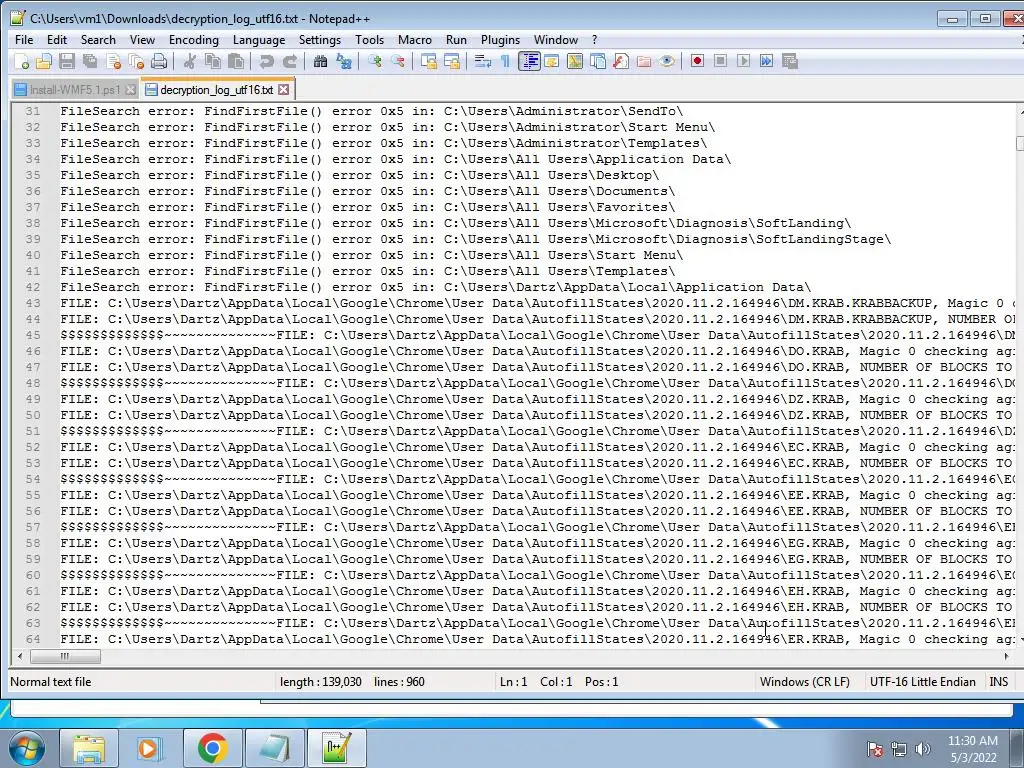Open the Function List panel icon

tap(620, 61)
